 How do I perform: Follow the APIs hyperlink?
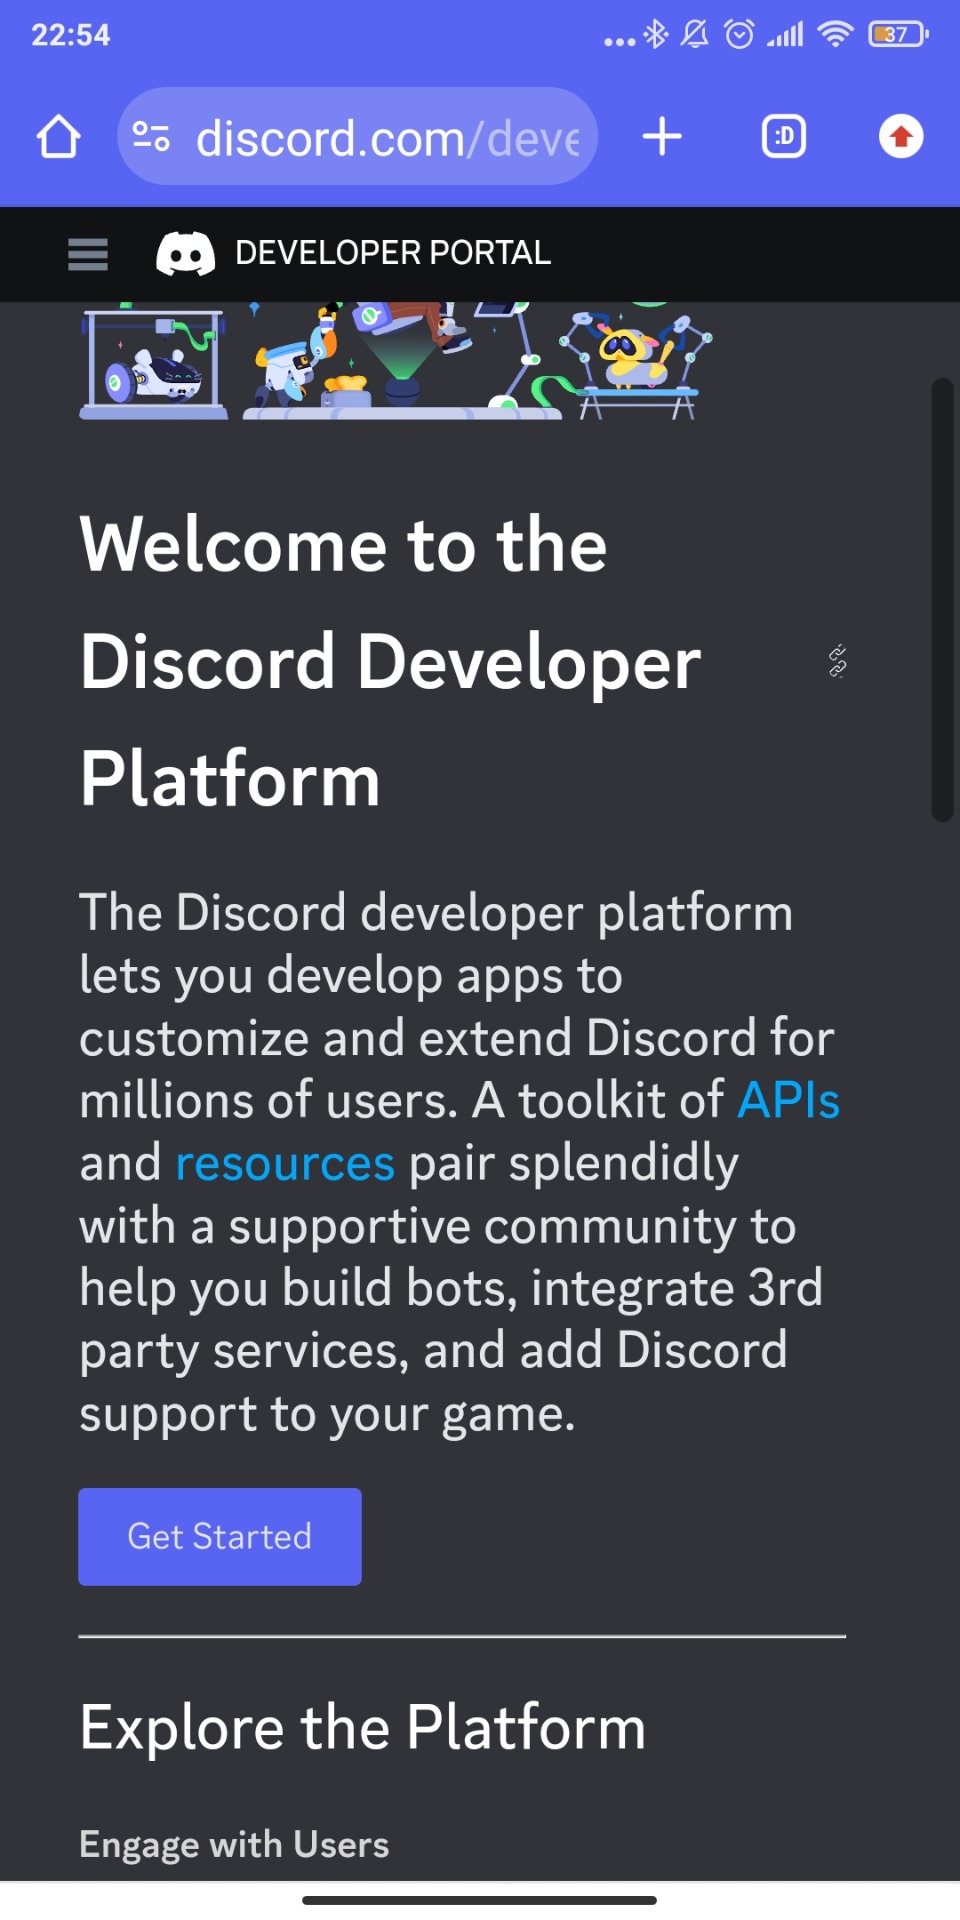[788, 1100]
